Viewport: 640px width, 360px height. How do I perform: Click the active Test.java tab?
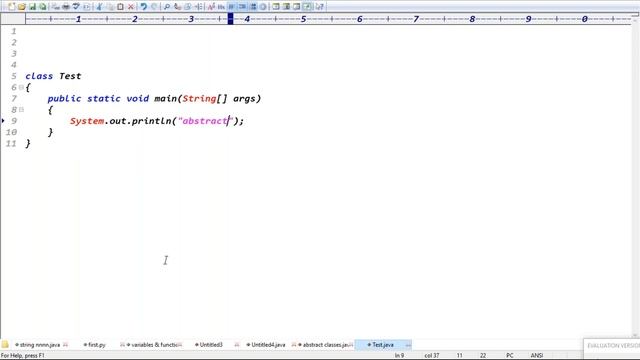pos(382,345)
